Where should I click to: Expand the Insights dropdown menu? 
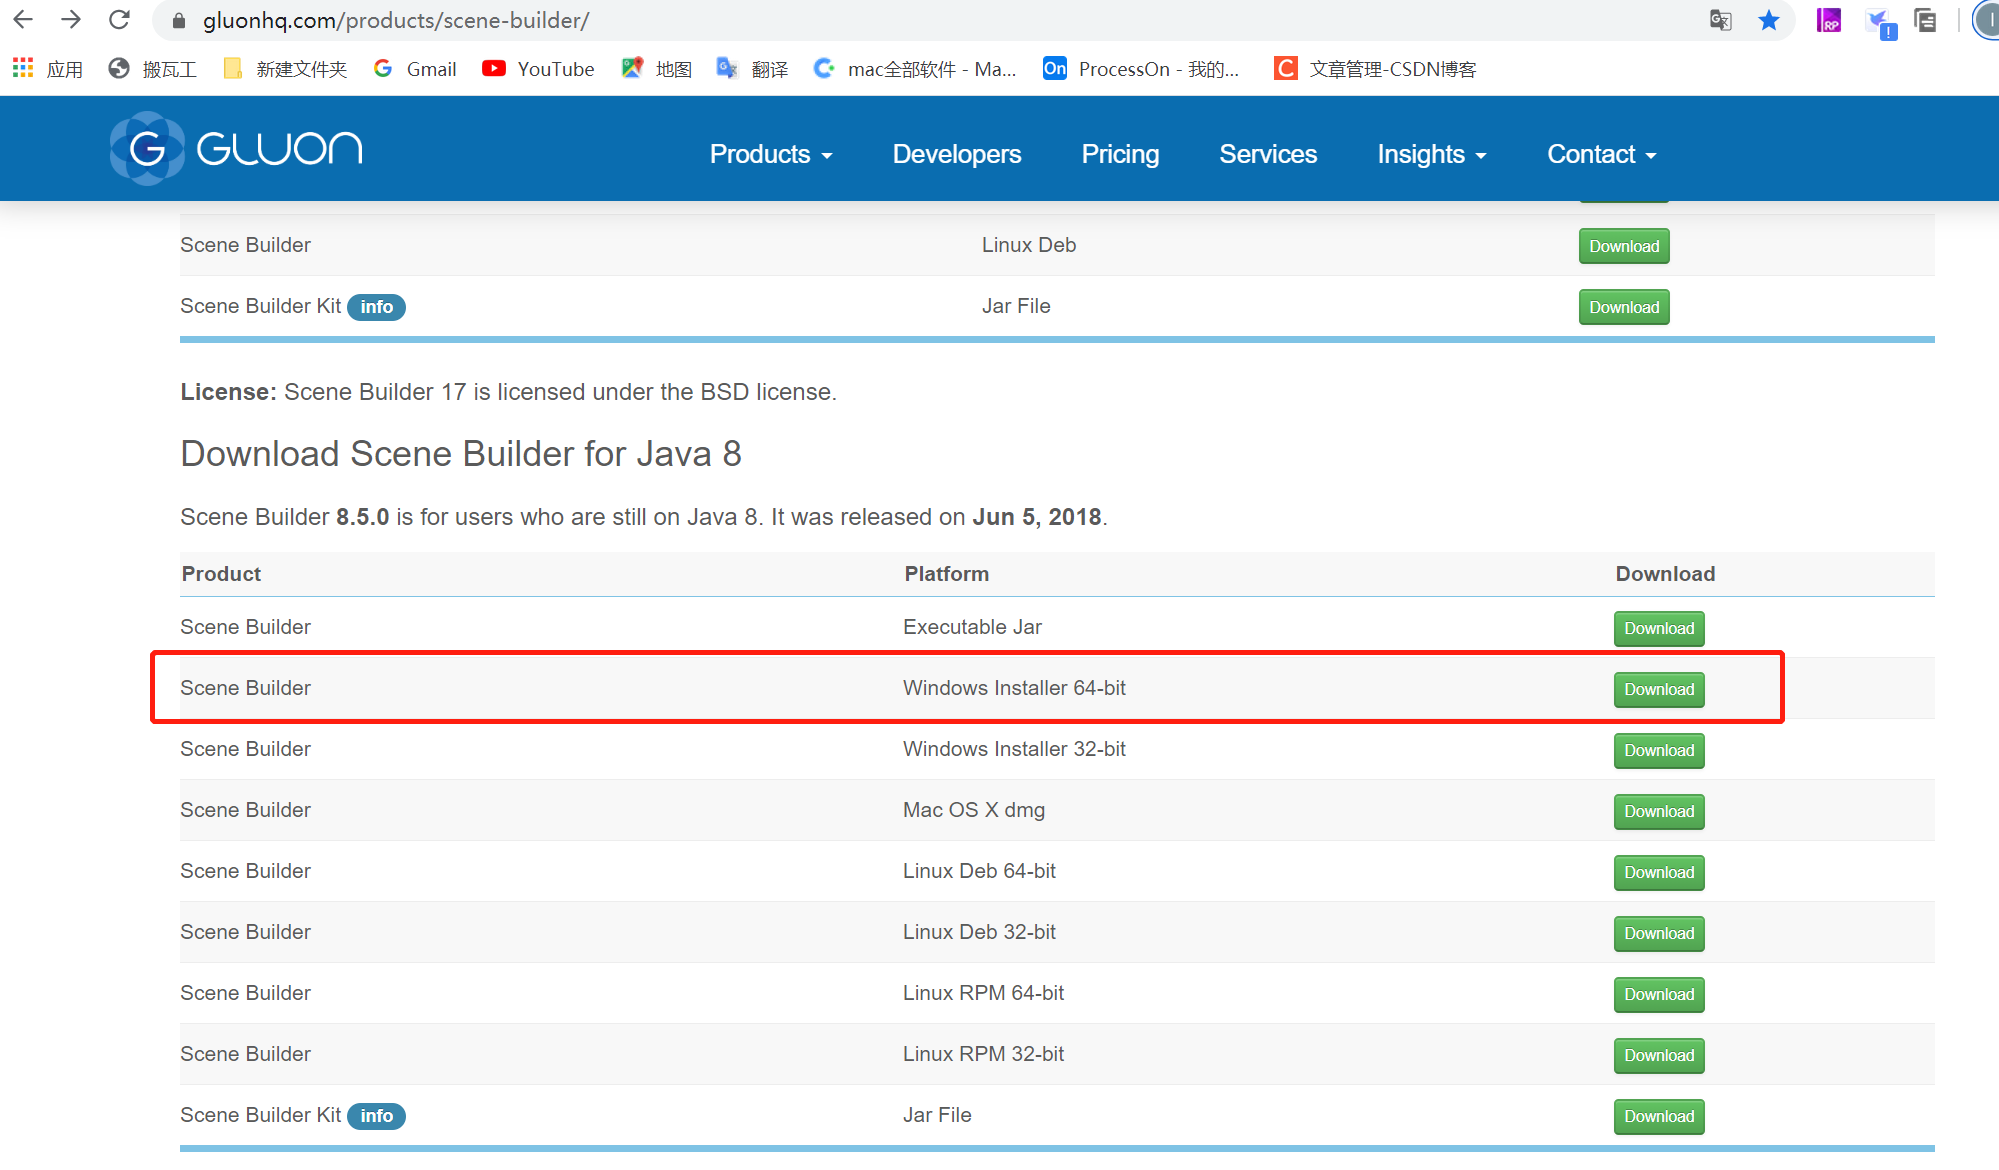[1432, 154]
